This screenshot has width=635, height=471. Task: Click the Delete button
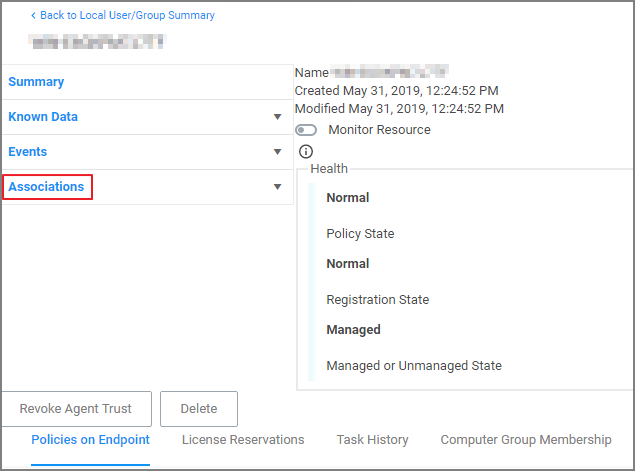click(x=198, y=409)
